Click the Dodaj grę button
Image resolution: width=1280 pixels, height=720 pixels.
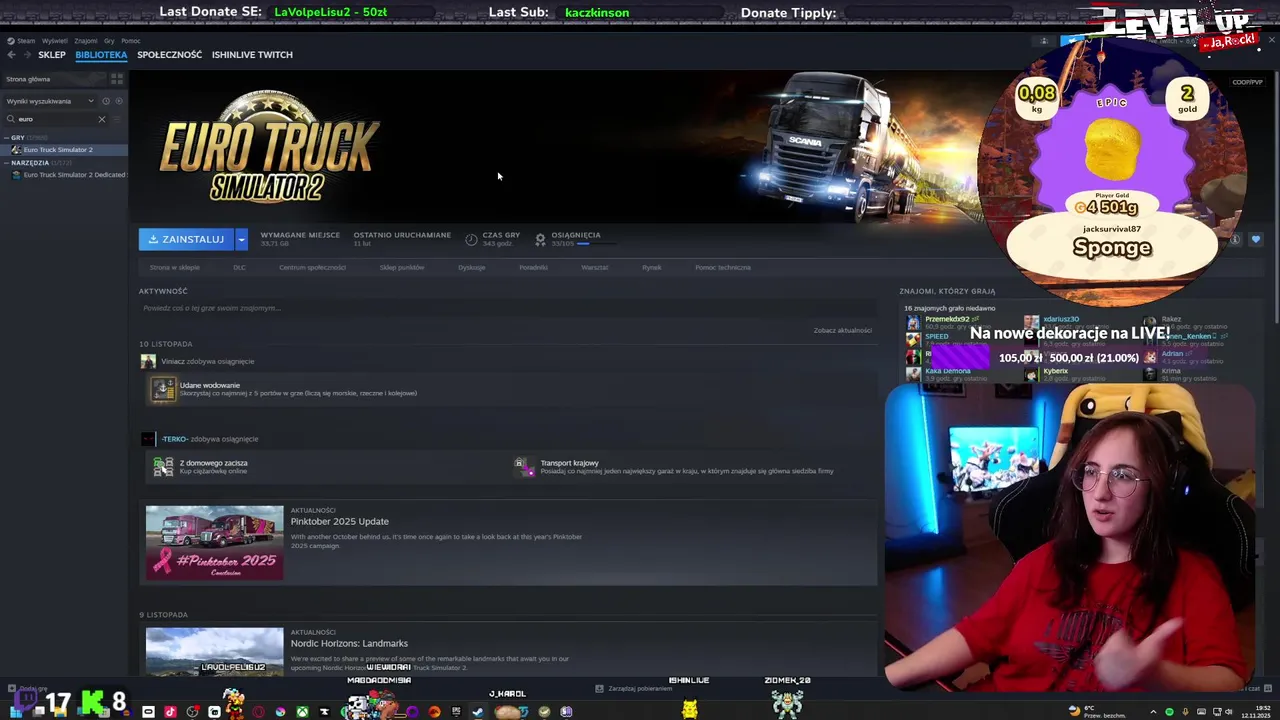[27, 689]
